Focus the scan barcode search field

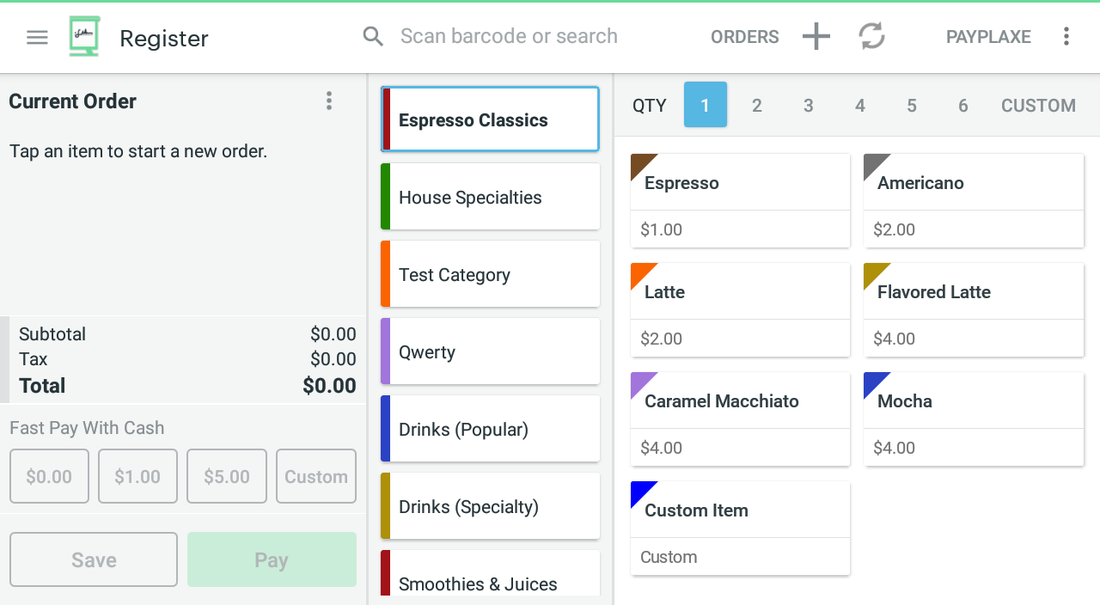coord(509,36)
